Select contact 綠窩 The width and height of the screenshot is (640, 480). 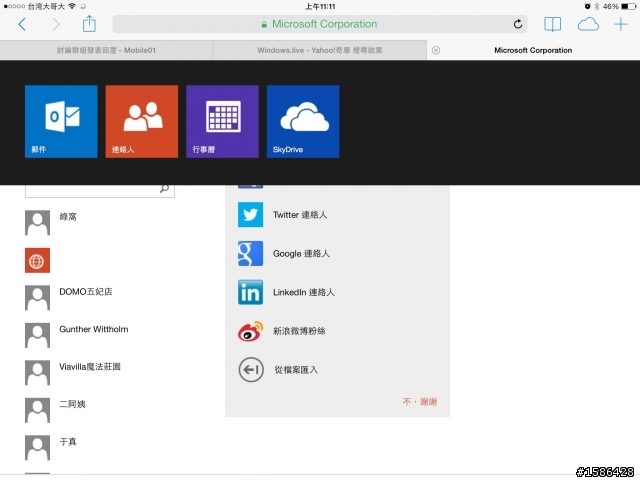pyautogui.click(x=68, y=217)
